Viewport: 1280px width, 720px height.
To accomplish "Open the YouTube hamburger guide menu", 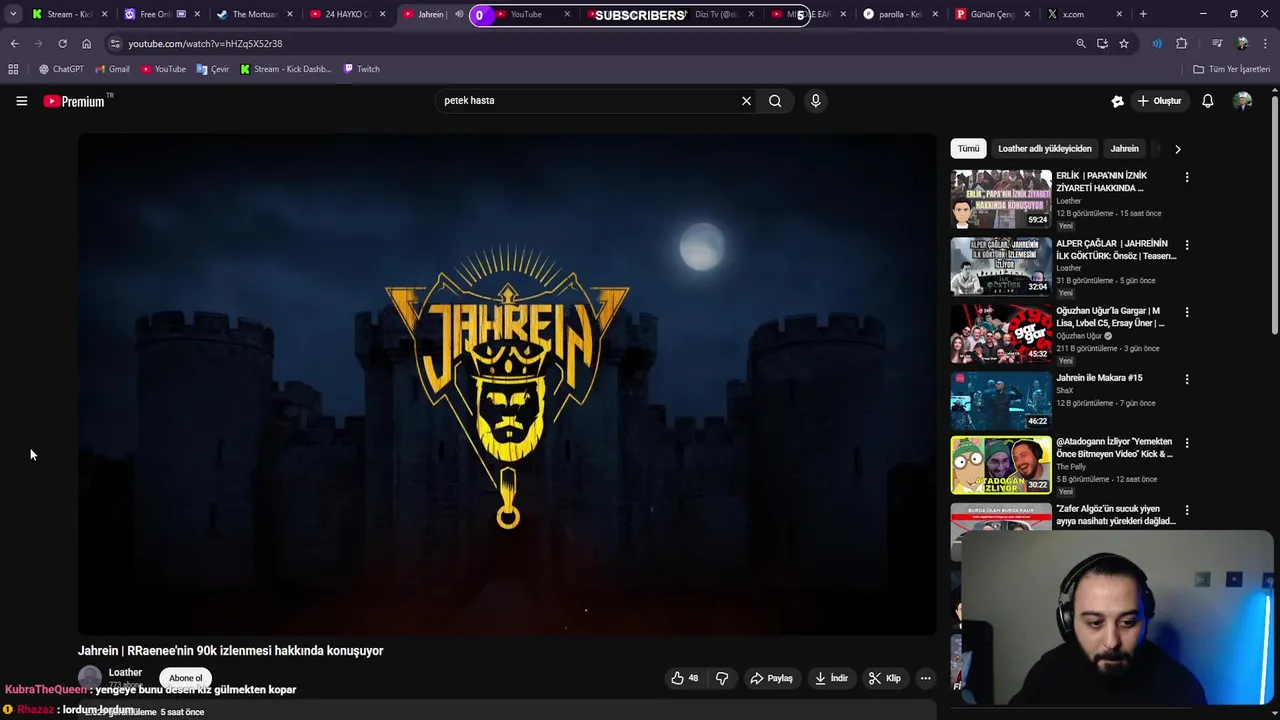I will pos(21,101).
